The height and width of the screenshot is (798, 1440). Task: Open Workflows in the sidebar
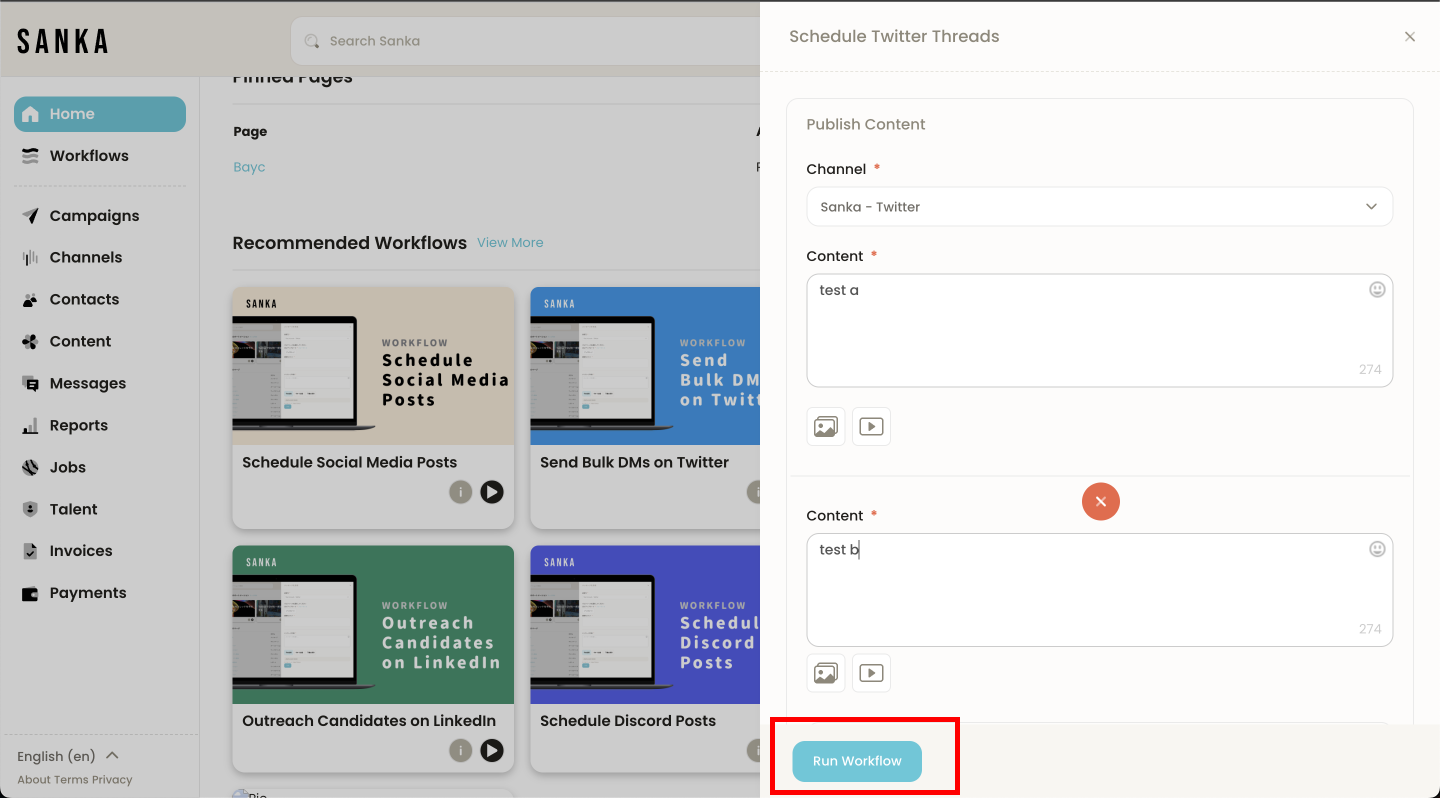tap(88, 156)
